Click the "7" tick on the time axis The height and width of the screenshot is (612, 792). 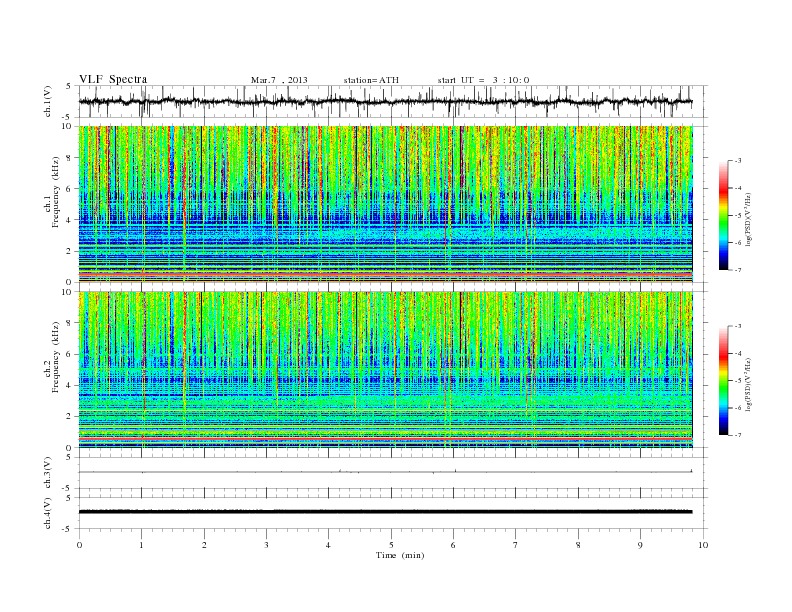pyautogui.click(x=516, y=545)
